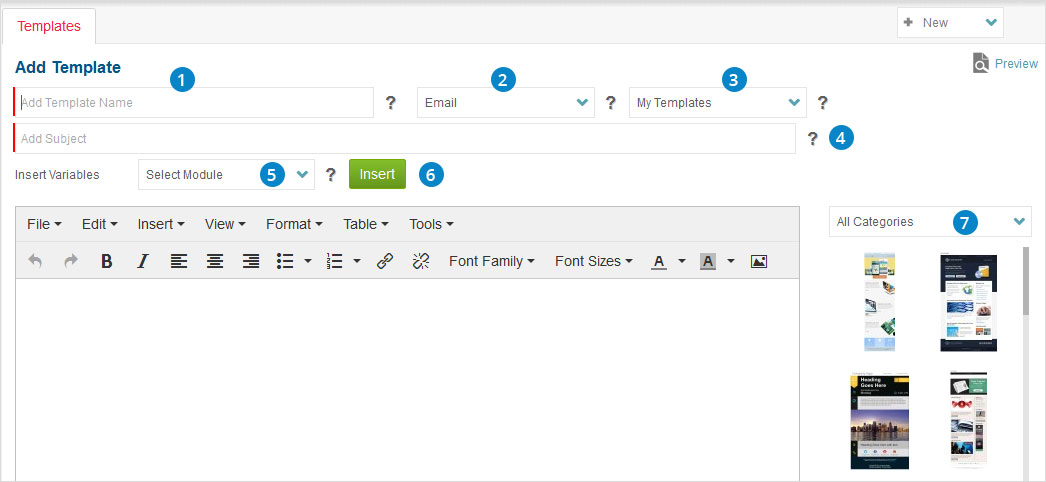Open the Format menu
Image resolution: width=1046 pixels, height=482 pixels.
[x=294, y=224]
